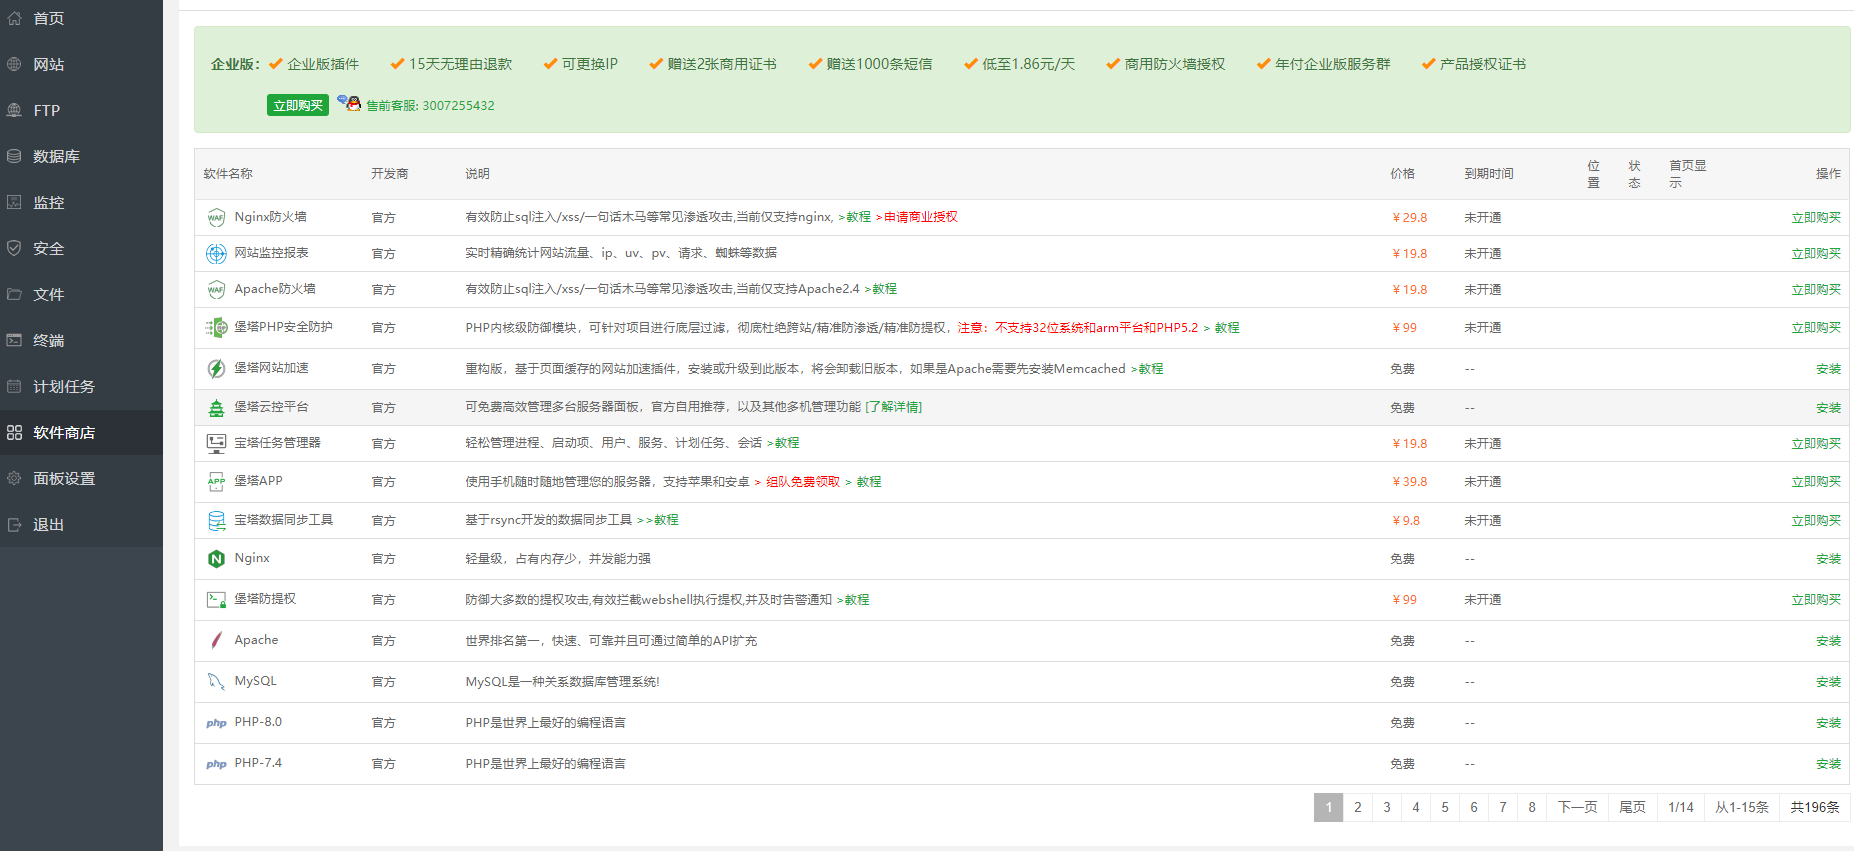
Task: Click the database icon in sidebar
Action: click(x=14, y=156)
